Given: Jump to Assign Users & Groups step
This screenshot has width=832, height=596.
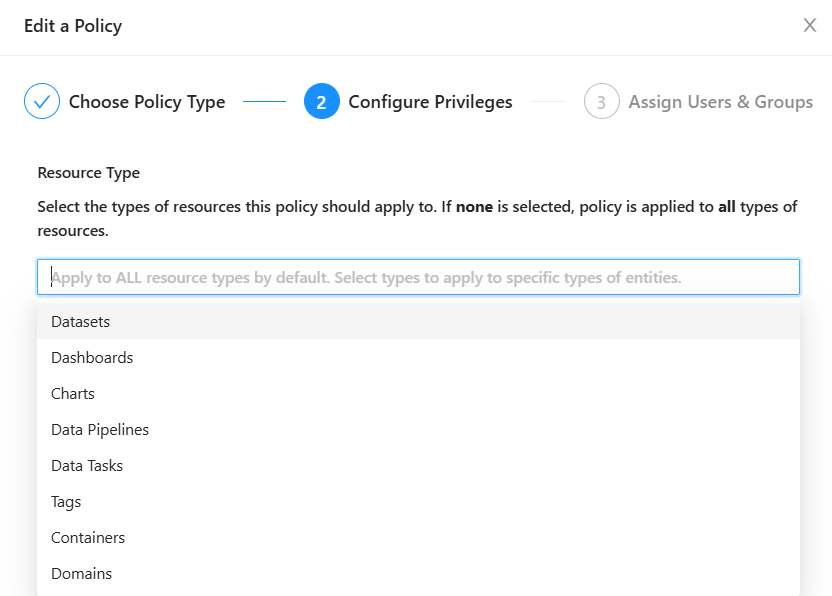Looking at the screenshot, I should pyautogui.click(x=720, y=102).
